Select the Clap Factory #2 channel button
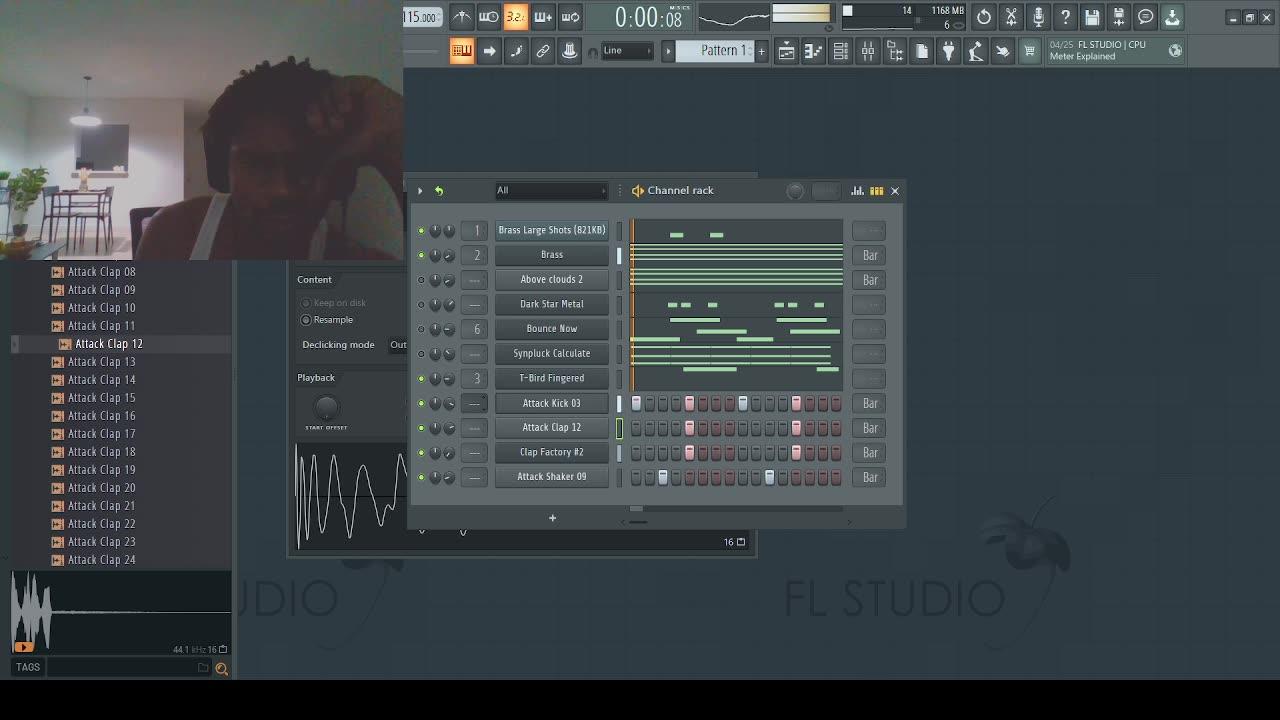 tap(552, 452)
